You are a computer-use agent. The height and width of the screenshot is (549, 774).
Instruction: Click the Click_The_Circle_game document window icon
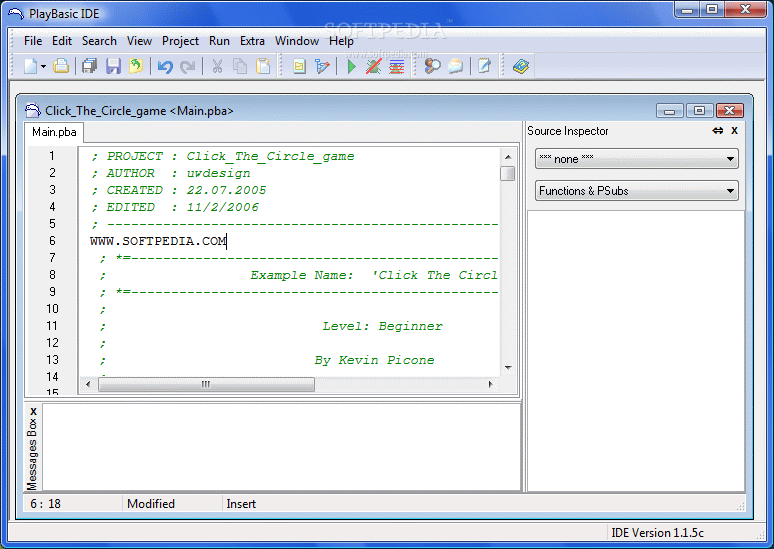click(33, 111)
